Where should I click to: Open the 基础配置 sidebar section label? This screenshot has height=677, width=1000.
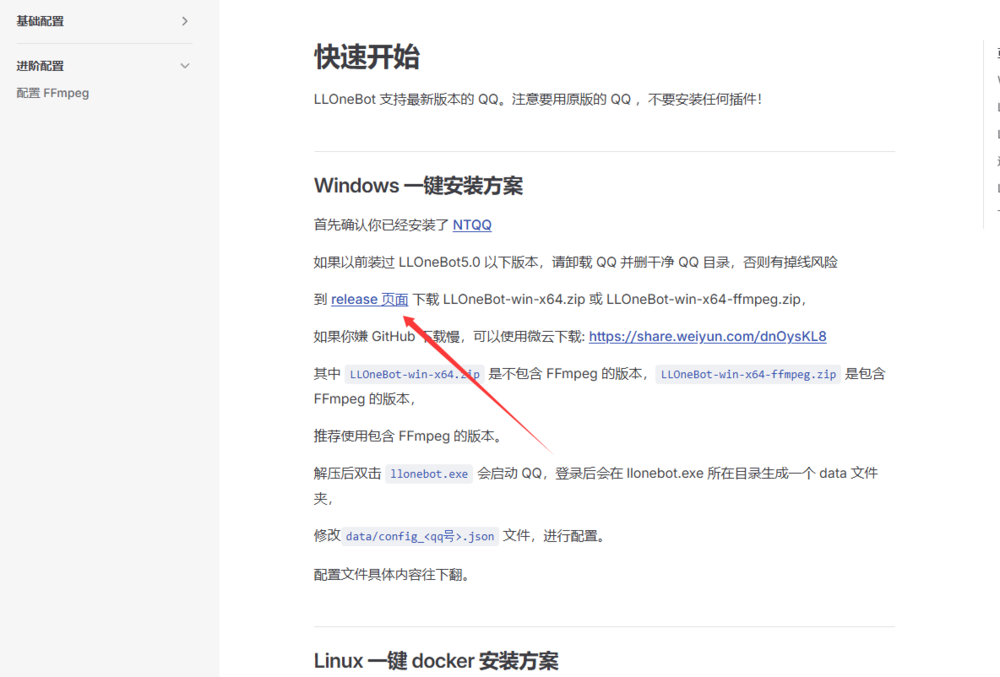pyautogui.click(x=40, y=21)
